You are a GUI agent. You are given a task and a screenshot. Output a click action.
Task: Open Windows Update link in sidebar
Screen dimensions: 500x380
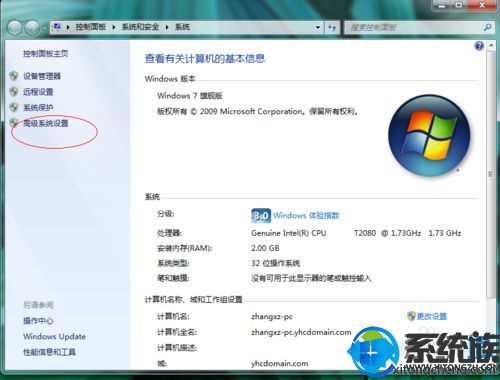[x=54, y=336]
